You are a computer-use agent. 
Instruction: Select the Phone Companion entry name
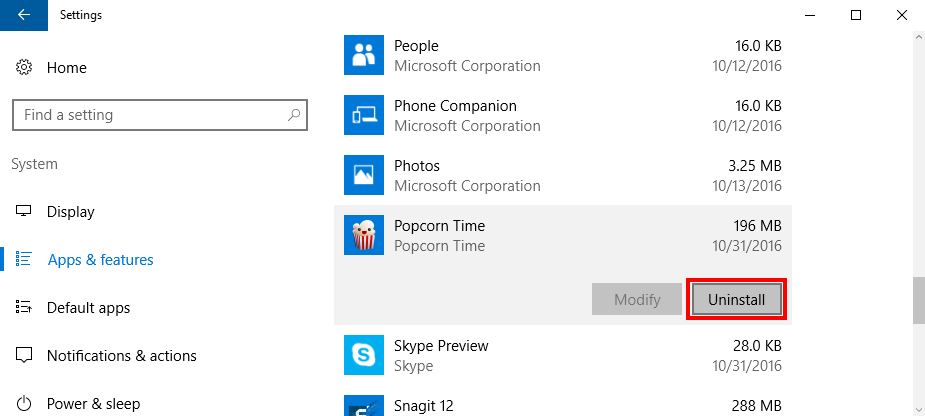455,106
